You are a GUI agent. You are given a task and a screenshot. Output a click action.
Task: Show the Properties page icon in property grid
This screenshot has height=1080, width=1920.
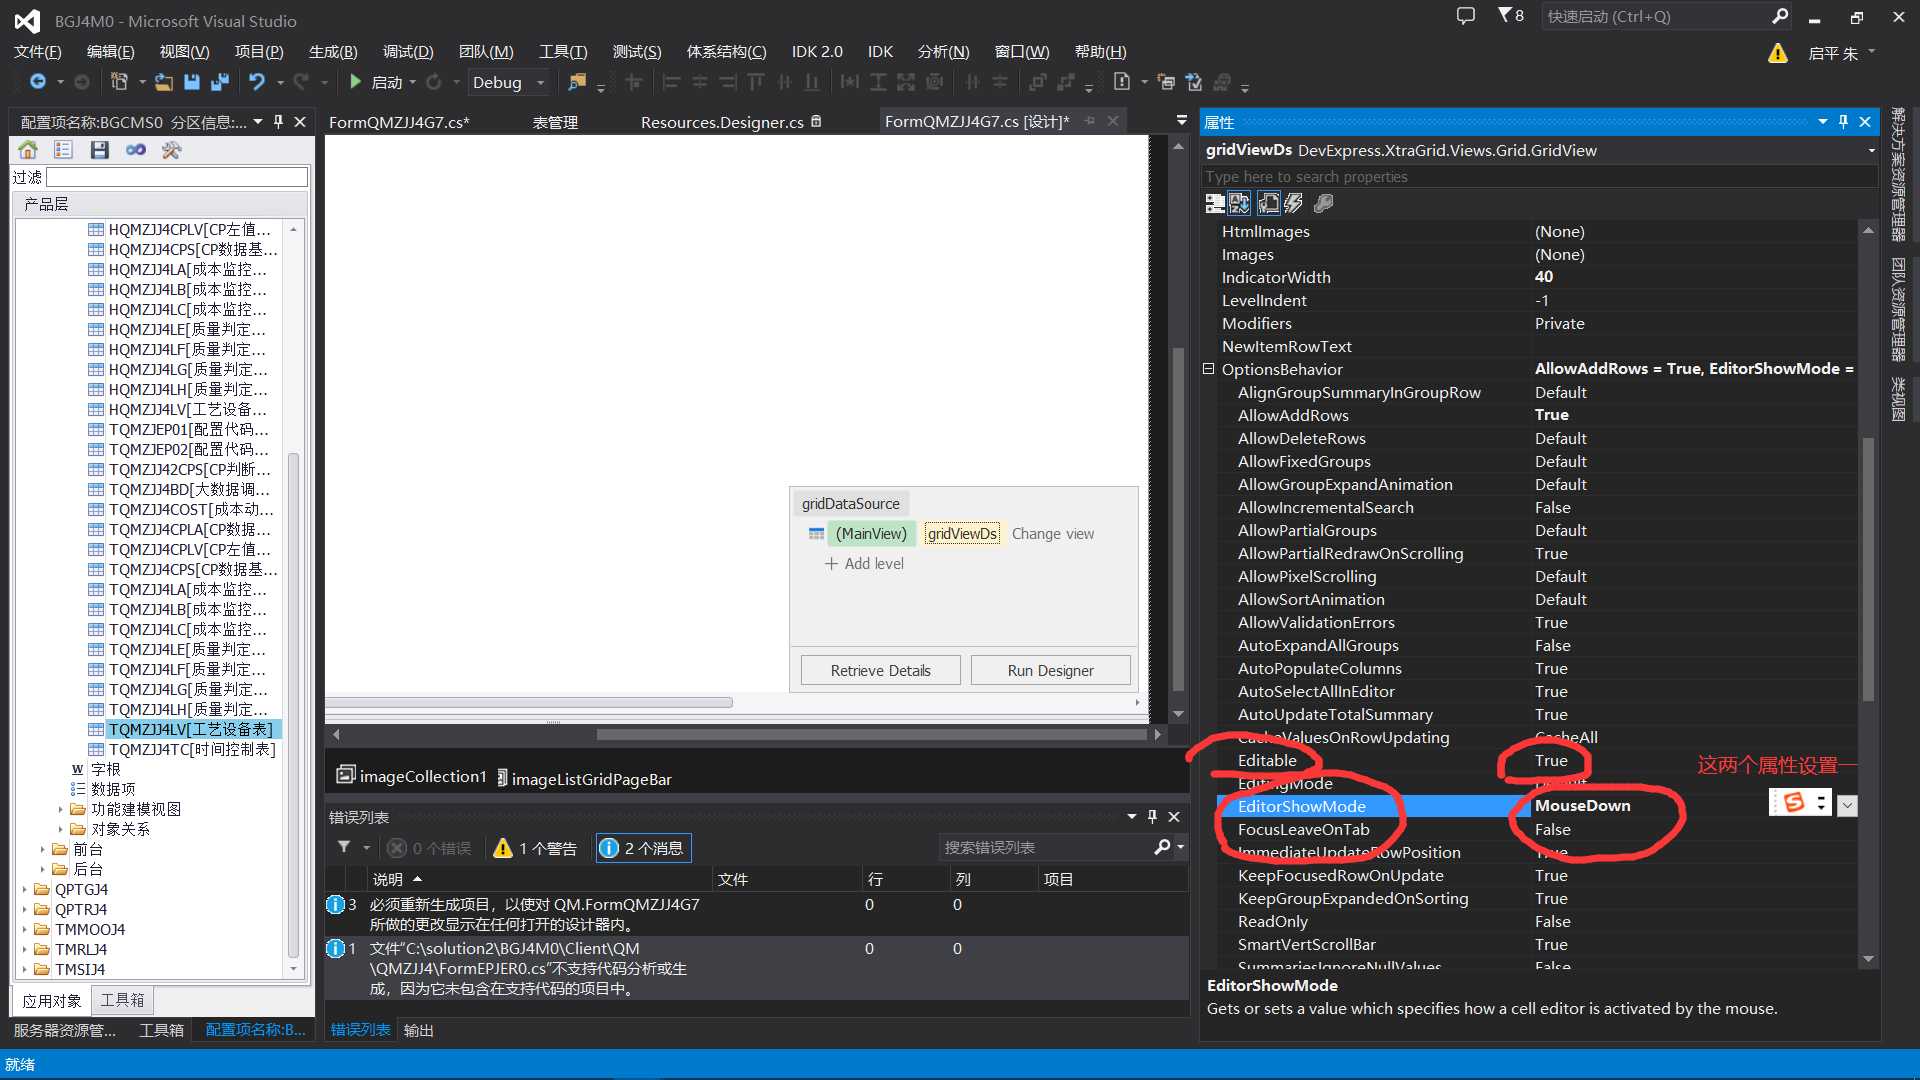pos(1268,204)
